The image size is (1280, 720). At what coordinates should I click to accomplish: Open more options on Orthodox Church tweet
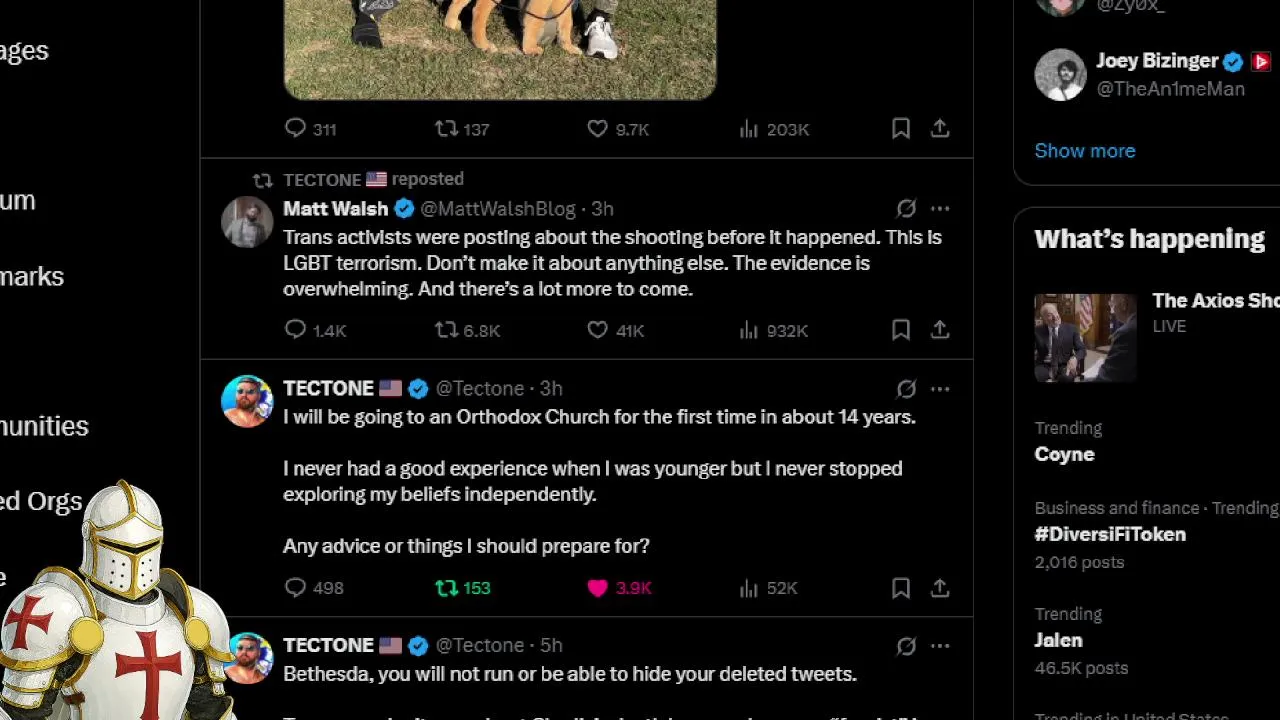[940, 389]
